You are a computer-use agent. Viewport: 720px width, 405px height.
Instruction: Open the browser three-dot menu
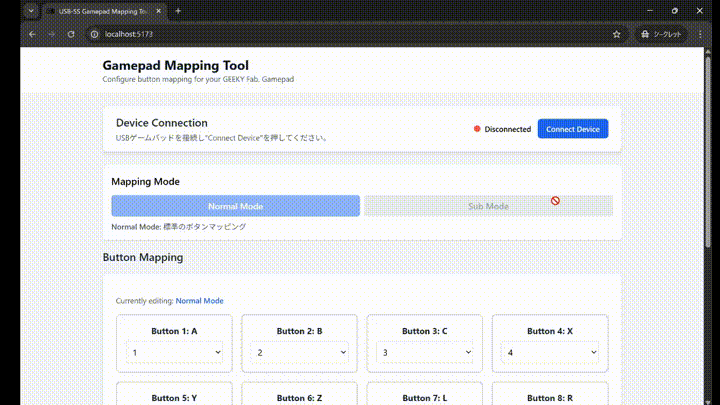click(x=700, y=34)
